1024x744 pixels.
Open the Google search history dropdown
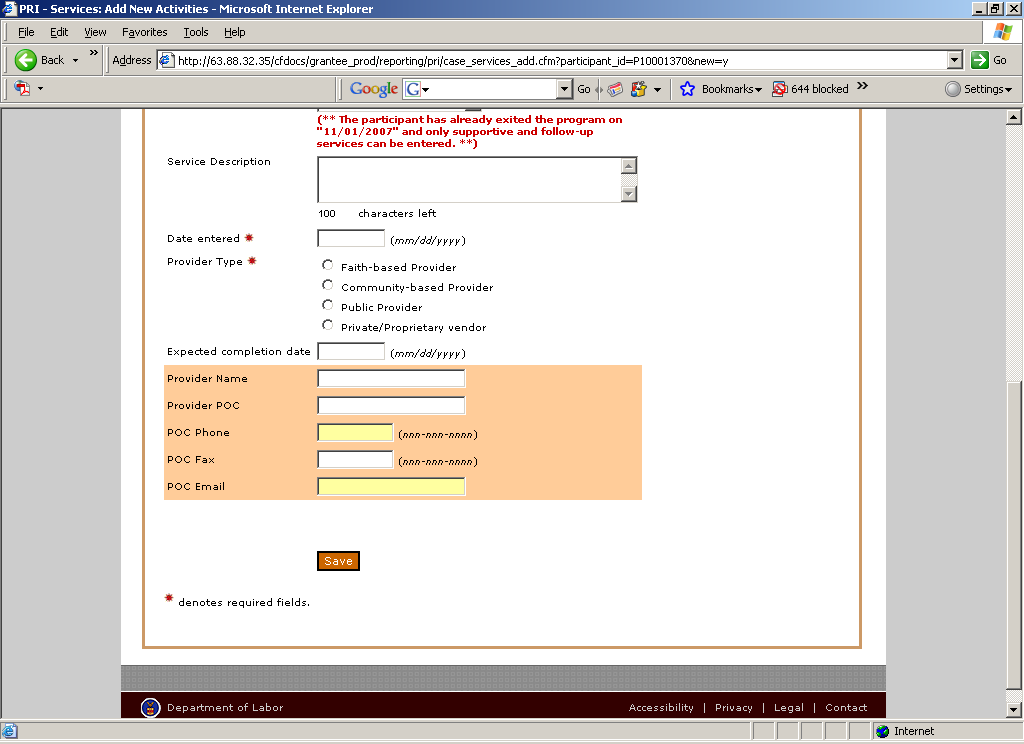564,89
